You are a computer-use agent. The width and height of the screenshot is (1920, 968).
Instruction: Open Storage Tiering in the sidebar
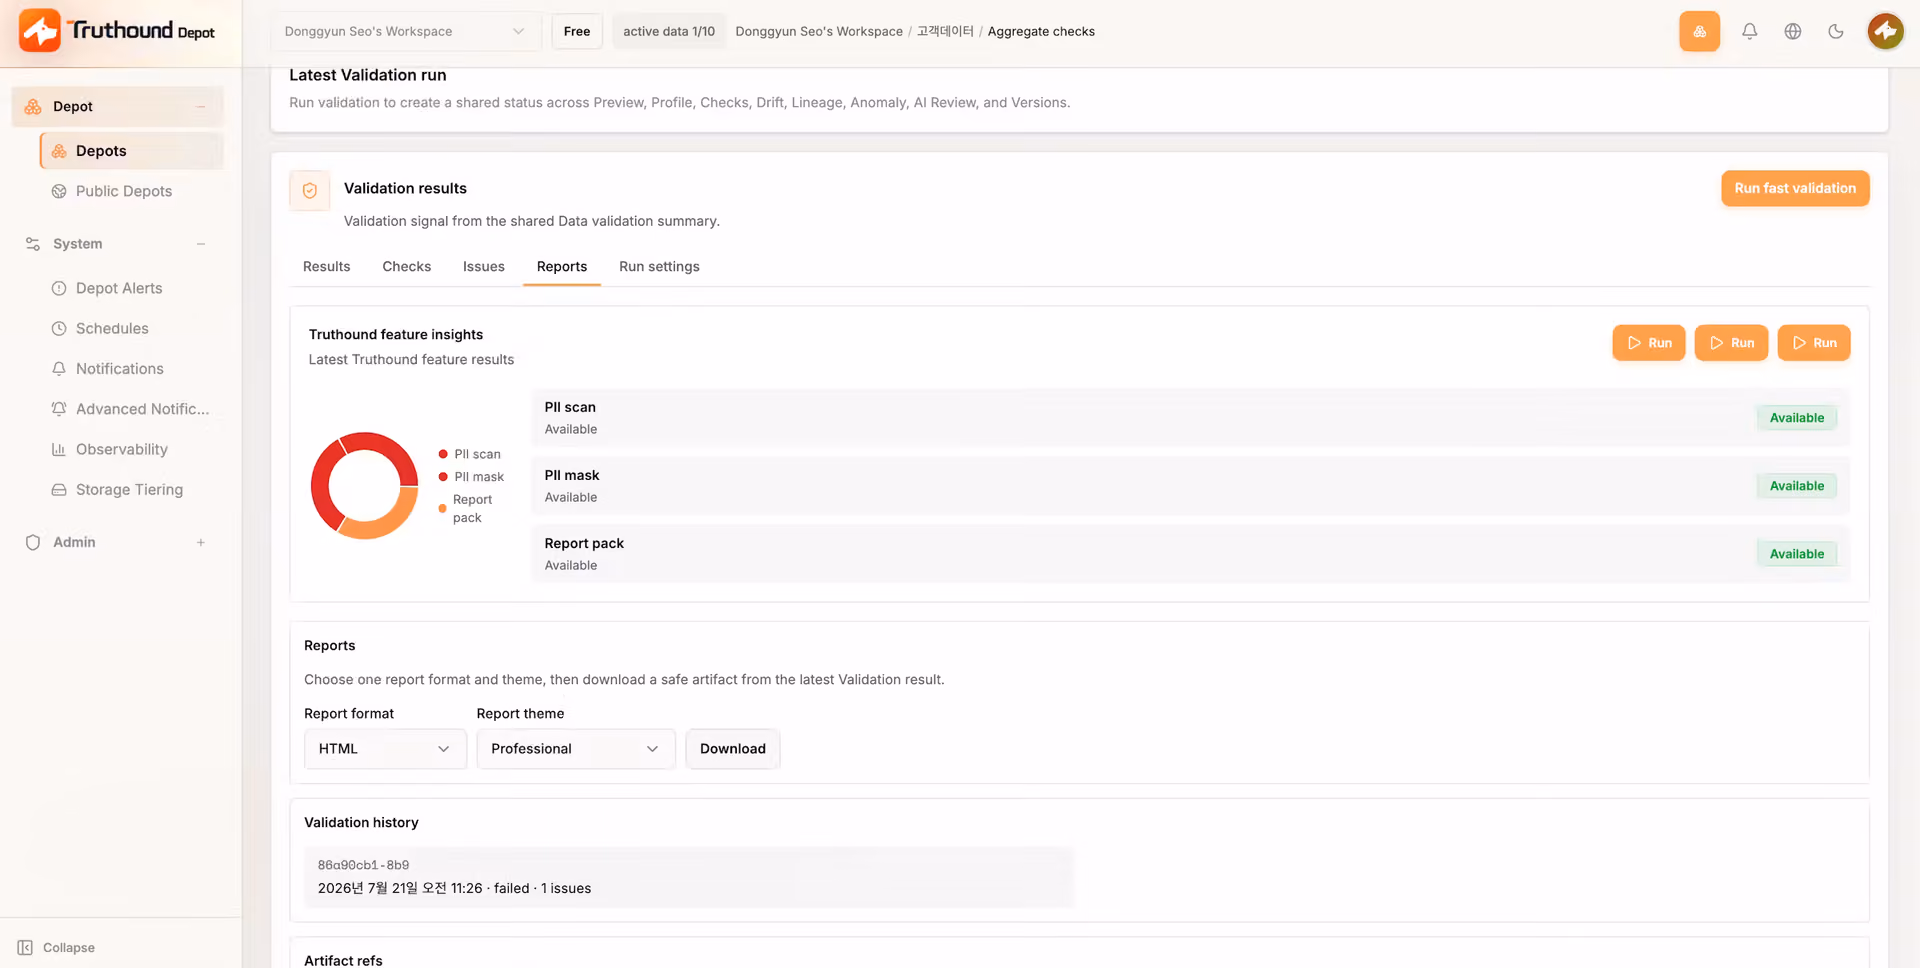129,490
